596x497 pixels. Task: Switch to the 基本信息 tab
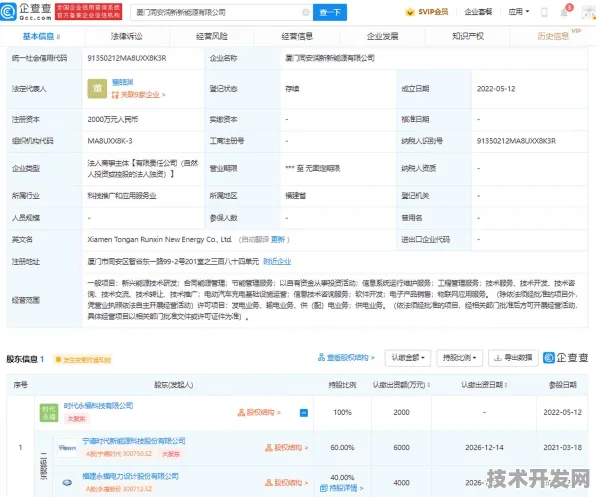click(x=41, y=36)
